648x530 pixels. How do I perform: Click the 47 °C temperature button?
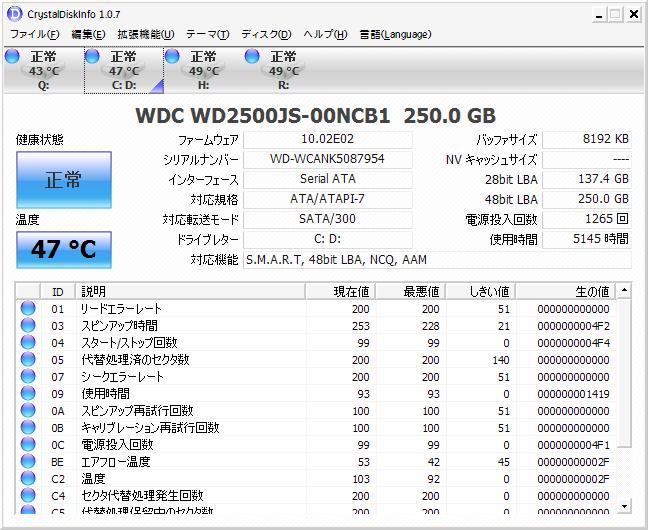[x=64, y=250]
